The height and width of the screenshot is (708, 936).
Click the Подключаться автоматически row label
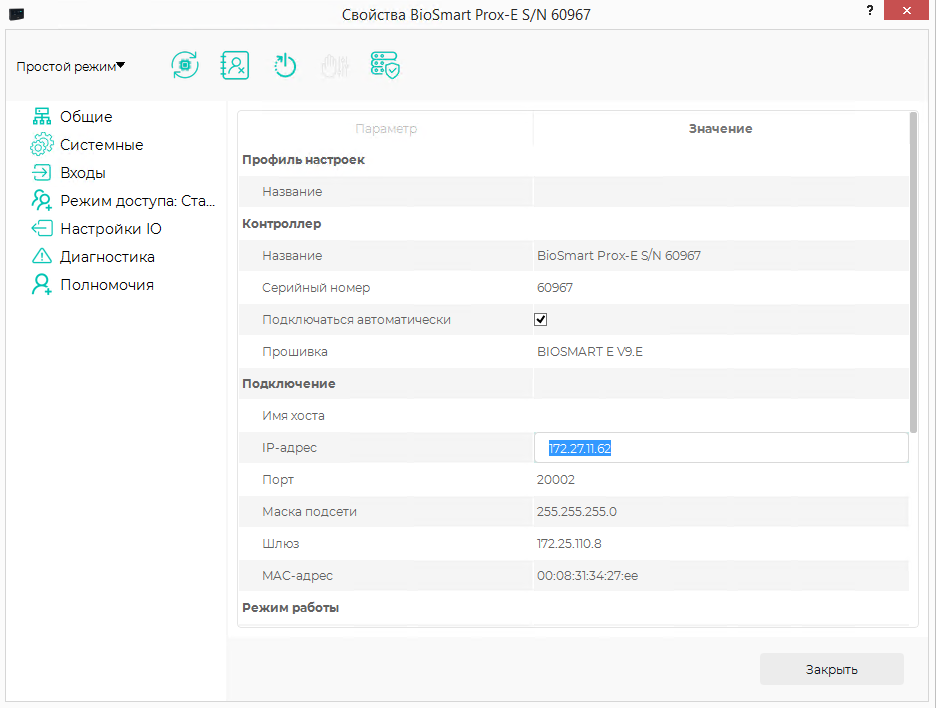pyautogui.click(x=356, y=319)
